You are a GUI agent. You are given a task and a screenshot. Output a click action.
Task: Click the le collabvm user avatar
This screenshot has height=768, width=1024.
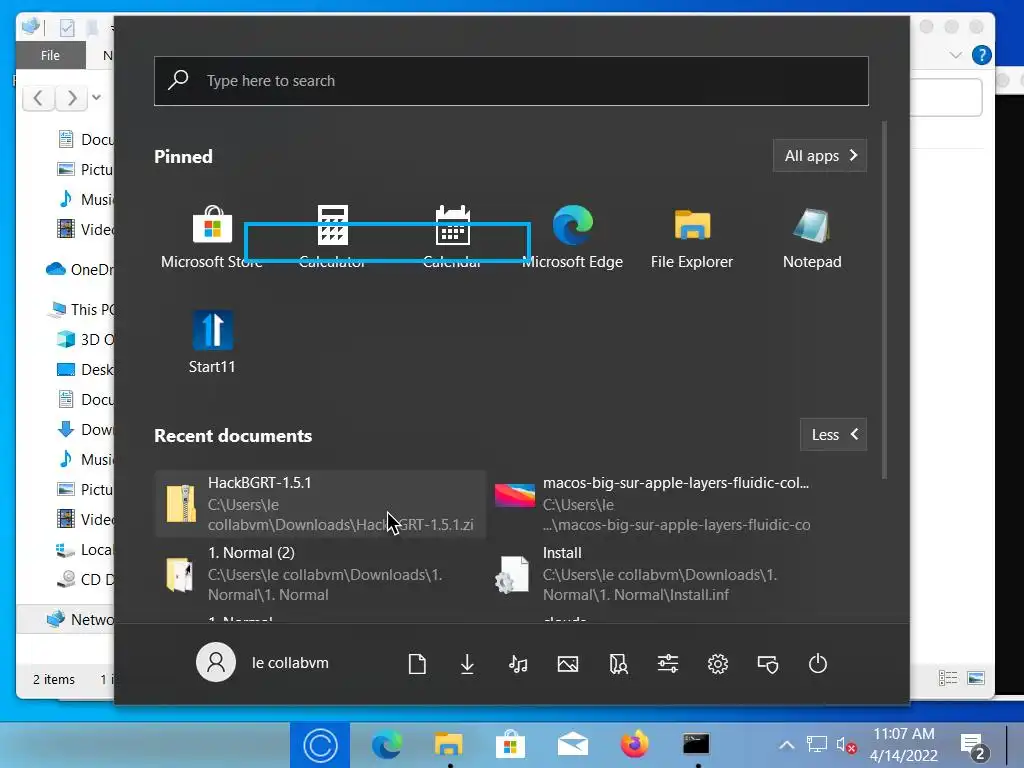[216, 662]
